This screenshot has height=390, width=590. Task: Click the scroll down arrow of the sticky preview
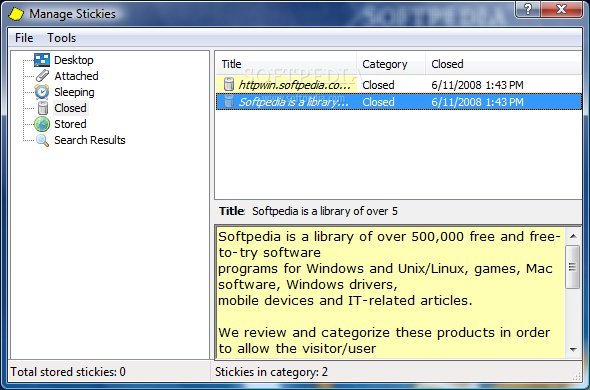coord(573,349)
